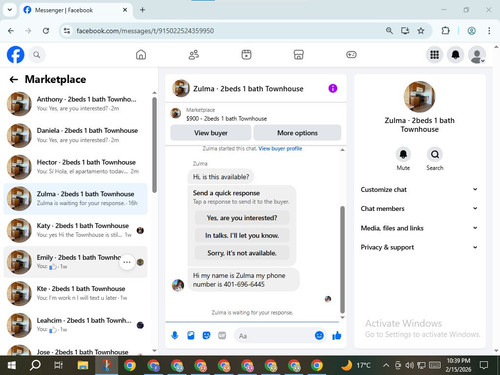Open the View buyer profile link
Screen dimensions: 500x375
pos(280,148)
